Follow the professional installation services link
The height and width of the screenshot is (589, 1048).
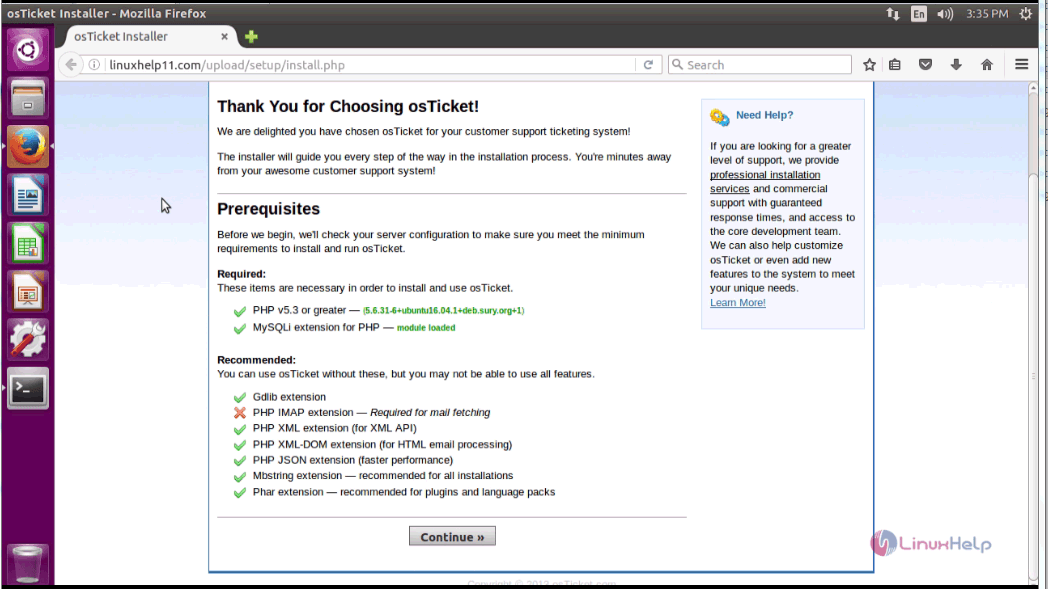click(765, 182)
